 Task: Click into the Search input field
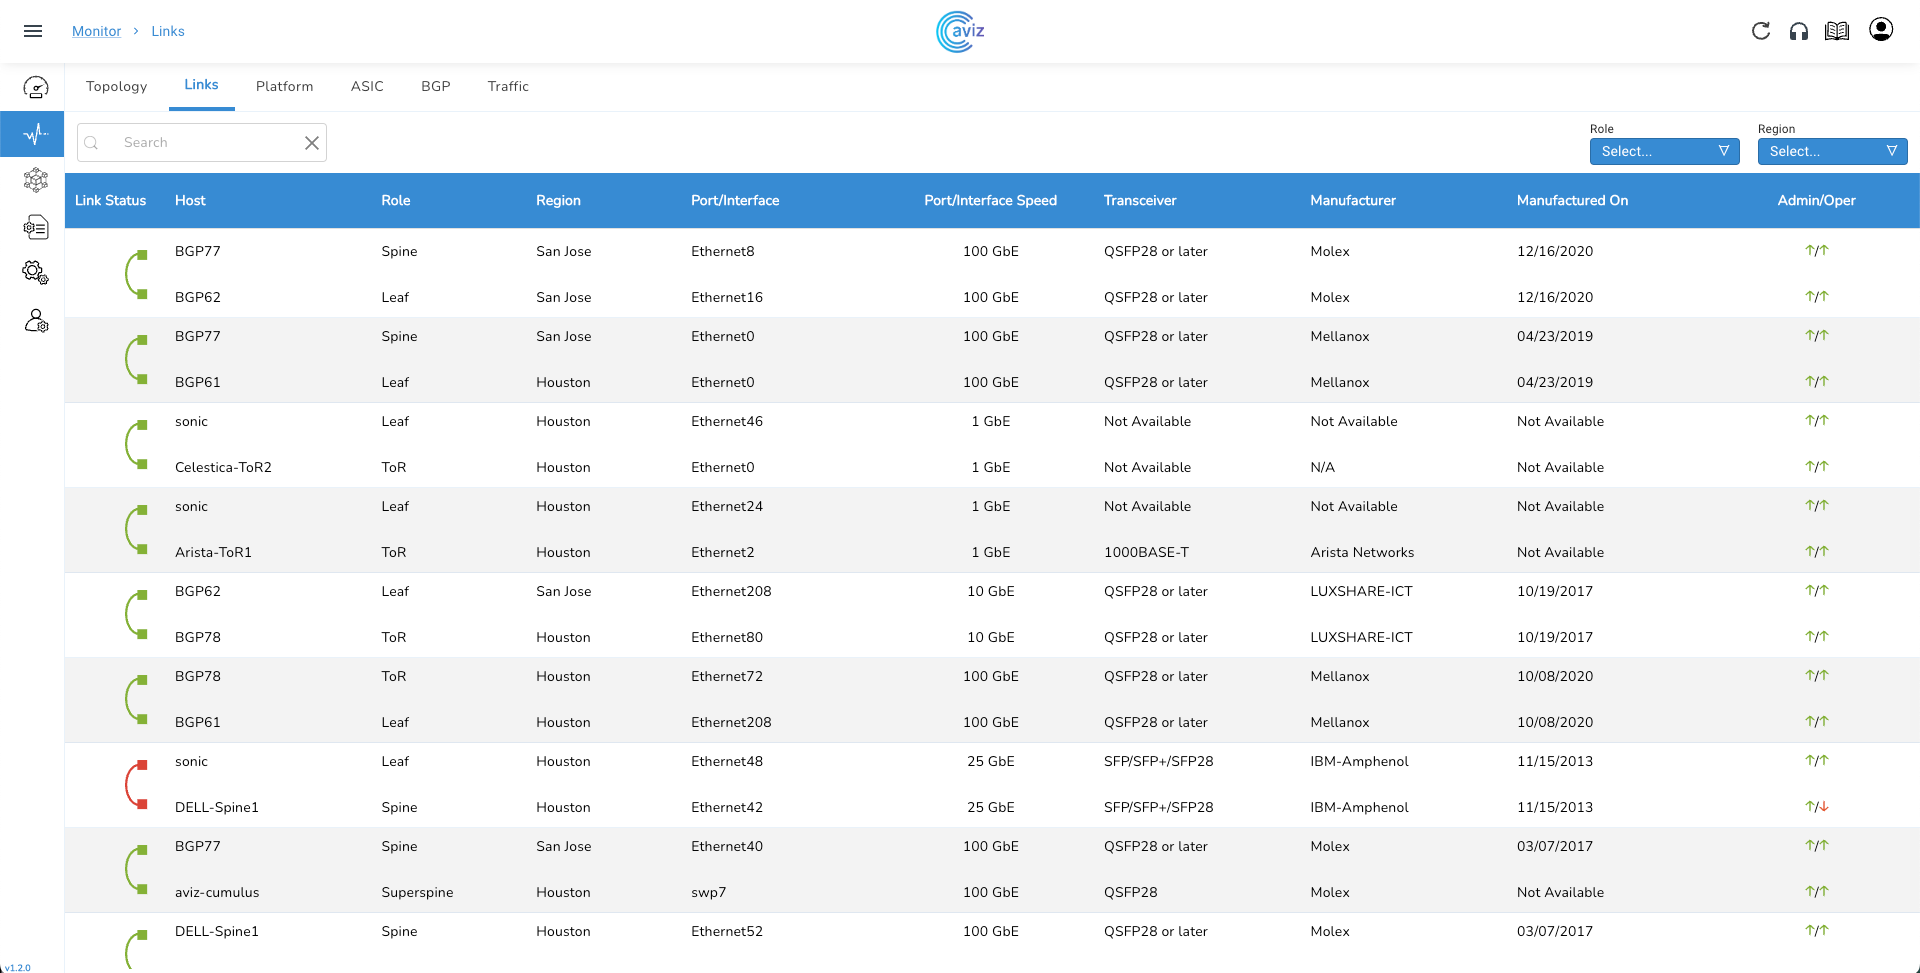coord(205,143)
